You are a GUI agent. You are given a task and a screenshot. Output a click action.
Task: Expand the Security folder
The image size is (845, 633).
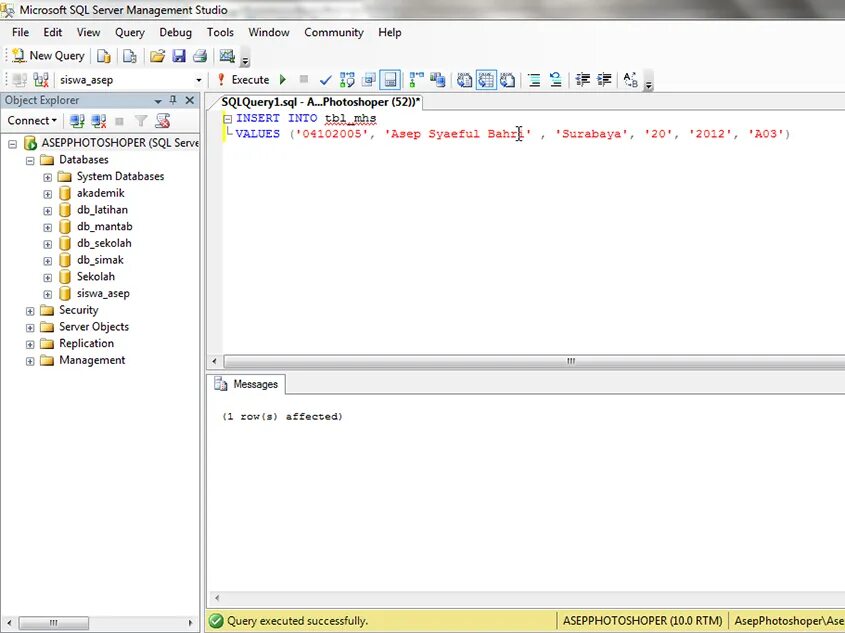(30, 311)
